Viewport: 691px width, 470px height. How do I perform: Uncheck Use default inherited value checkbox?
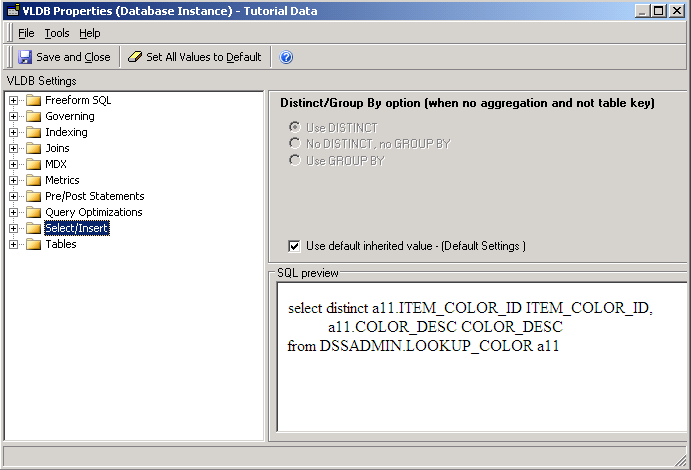tap(294, 246)
